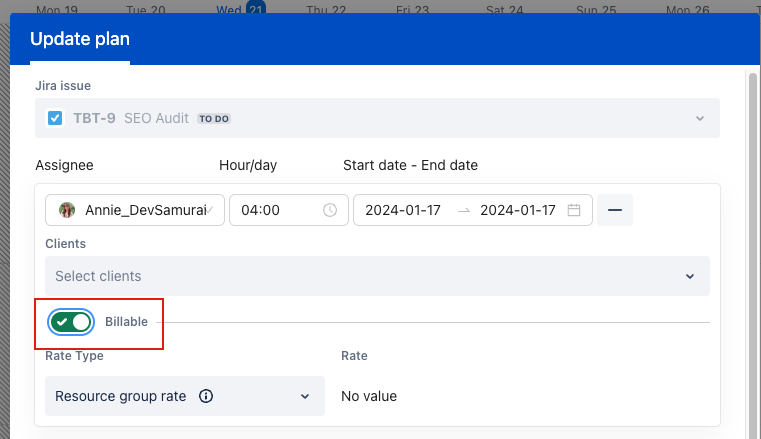Click the start date 2024-01-17 field
This screenshot has width=761, height=439.
click(403, 210)
